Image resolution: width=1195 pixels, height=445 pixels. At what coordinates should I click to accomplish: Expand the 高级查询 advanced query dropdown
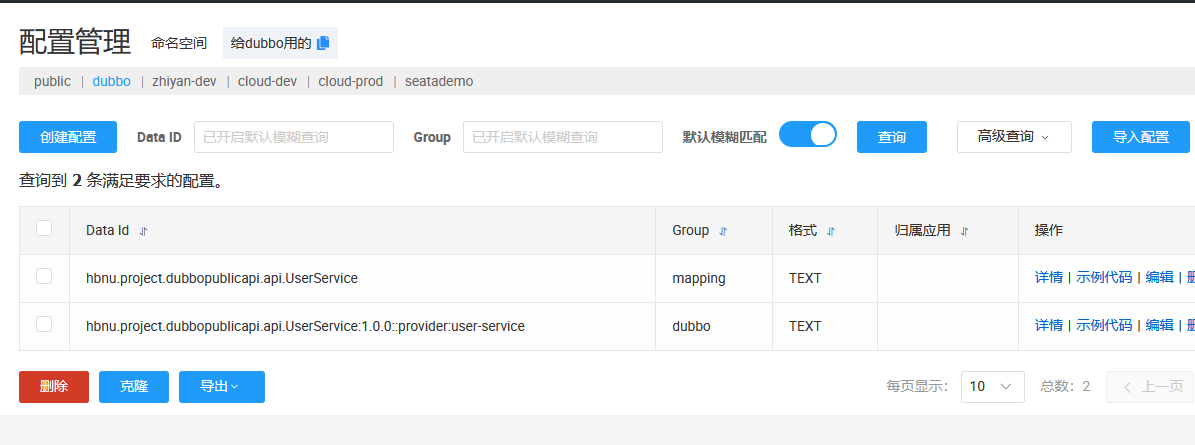1013,137
